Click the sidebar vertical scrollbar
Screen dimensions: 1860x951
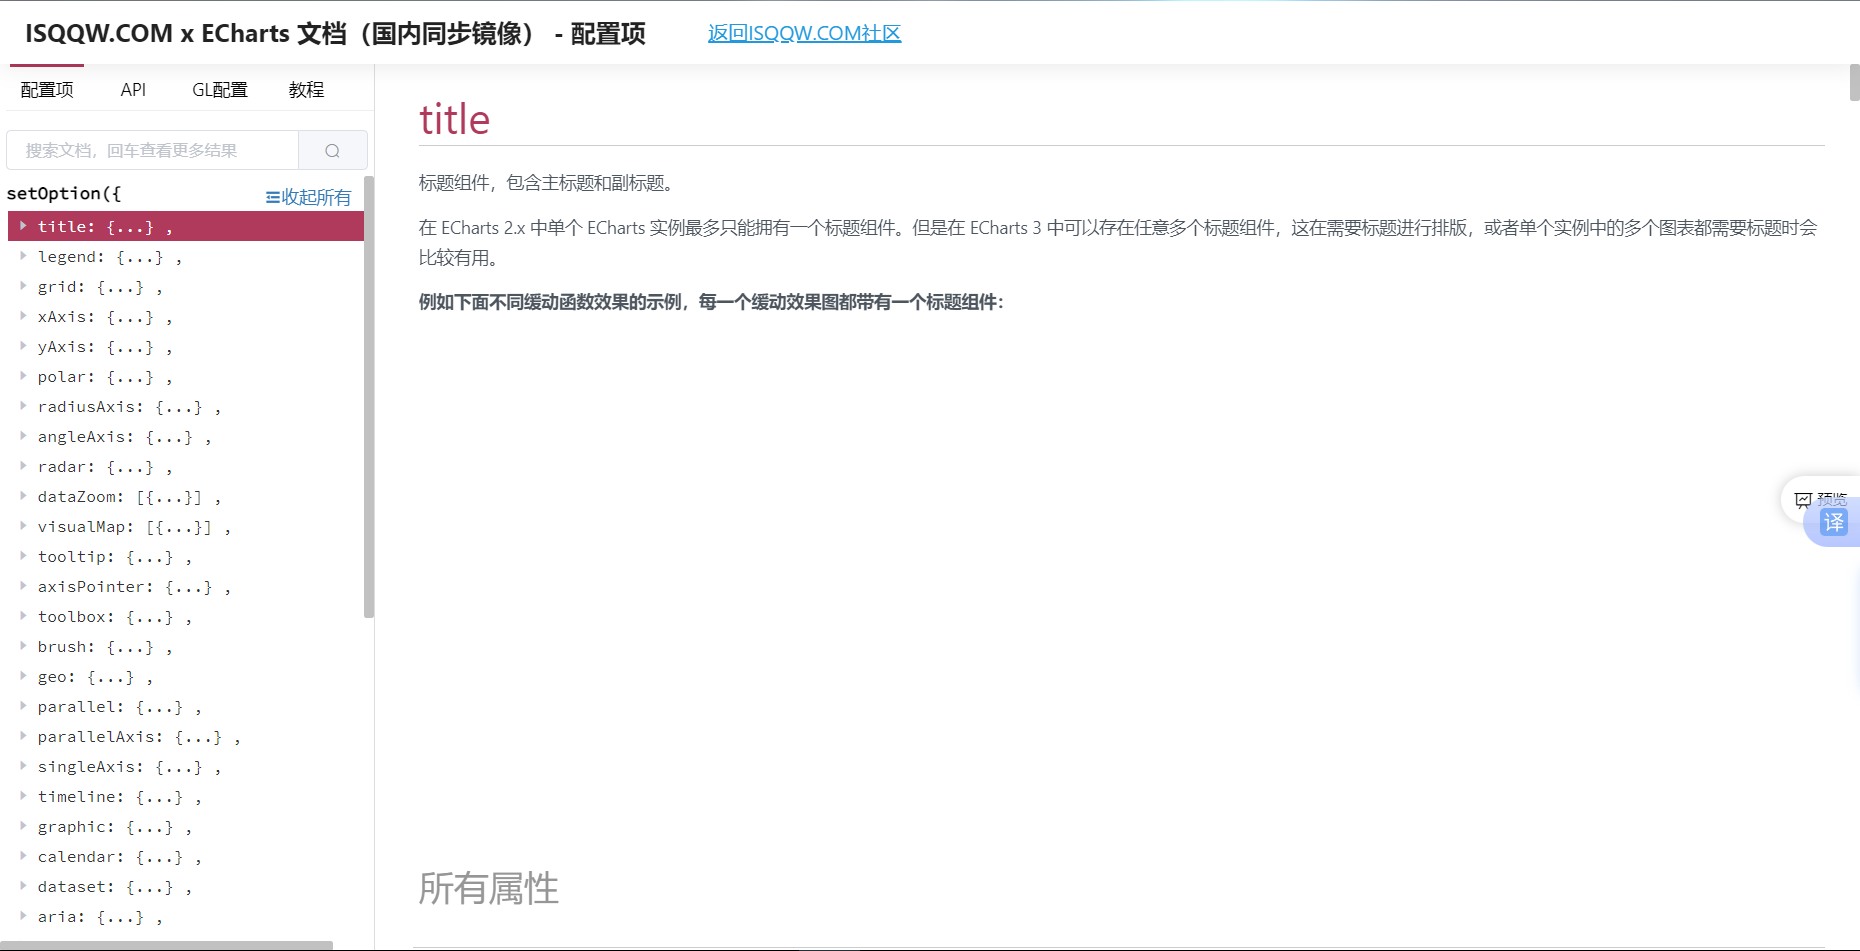coord(369,400)
